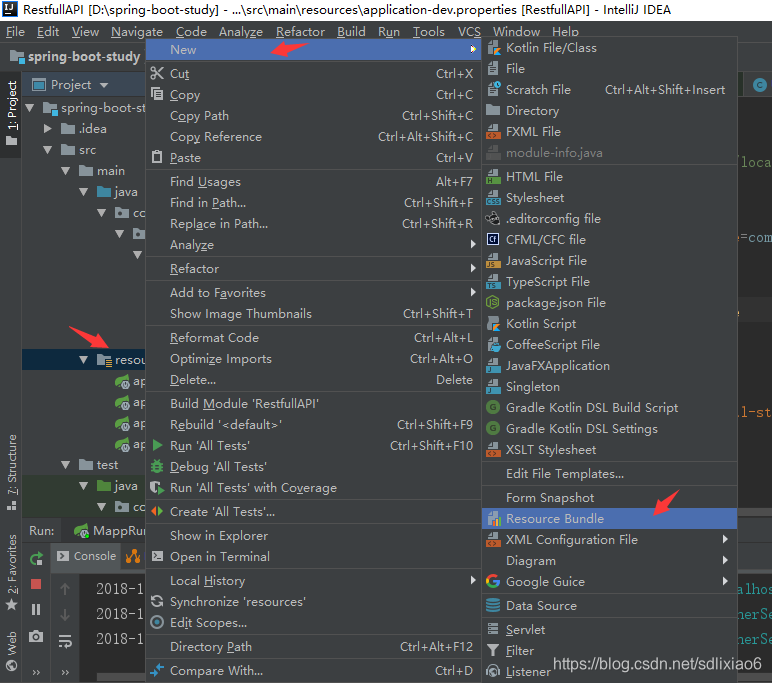
Task: Click the rerun icon in Run panel
Action: [x=36, y=559]
